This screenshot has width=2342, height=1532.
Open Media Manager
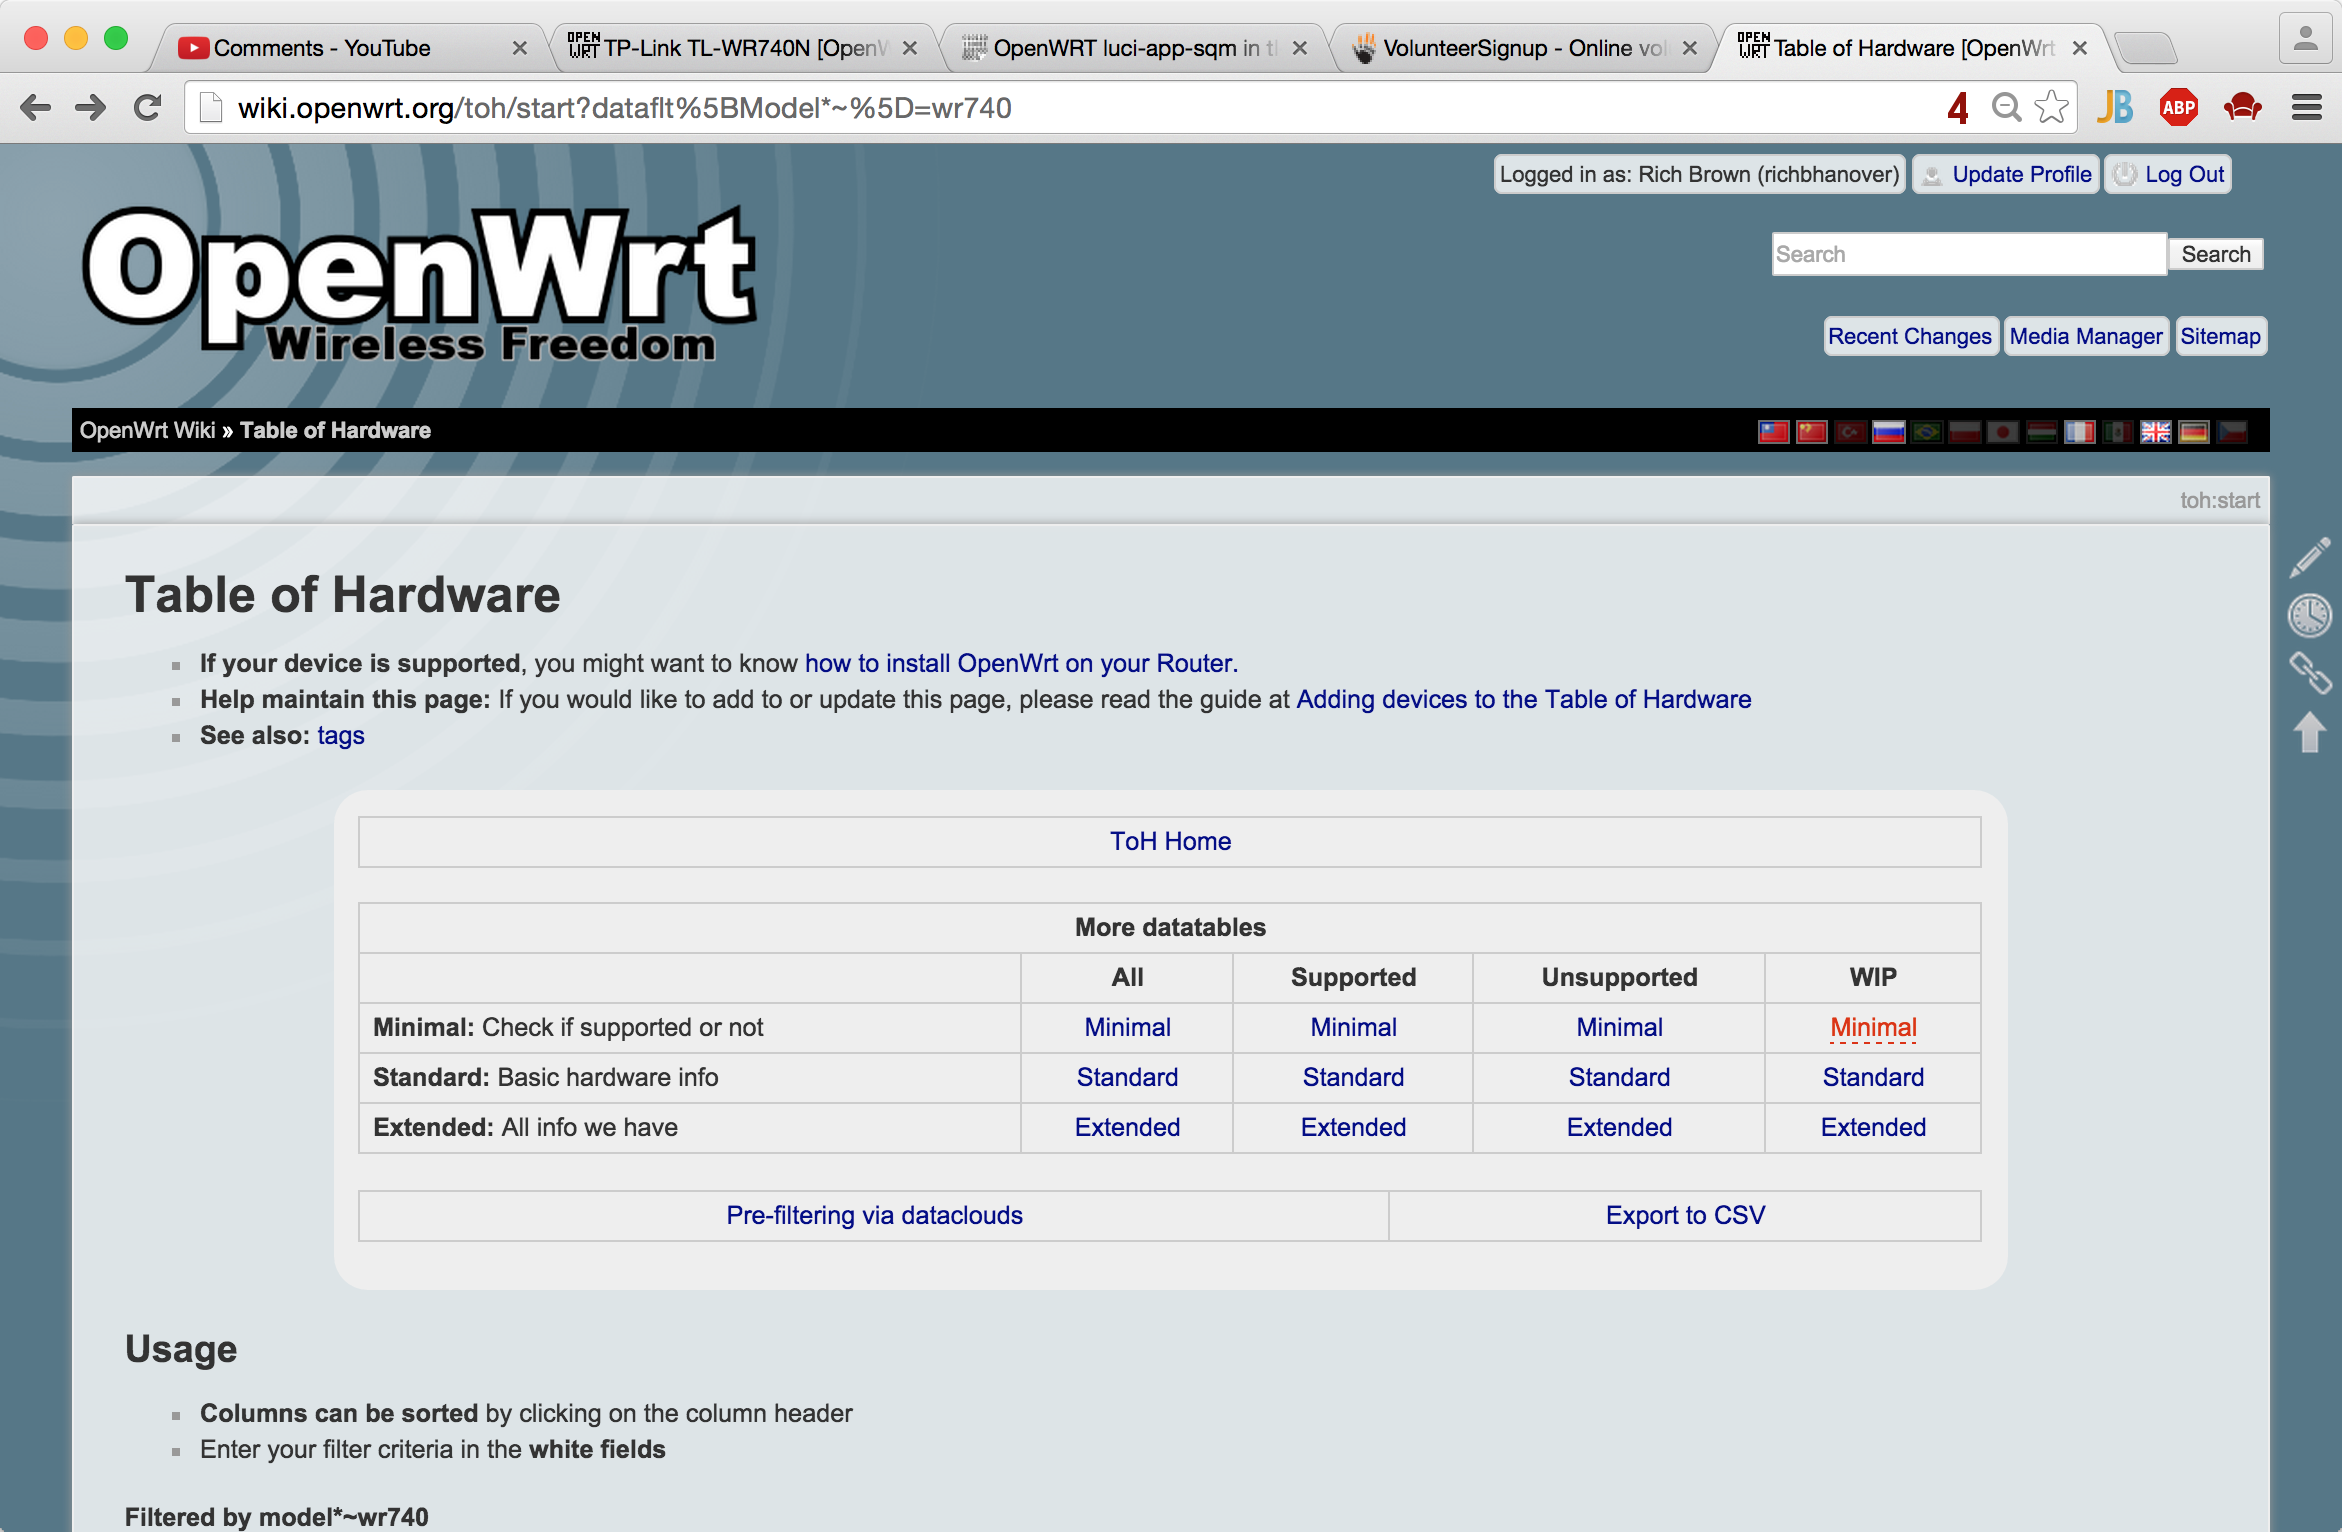2086,336
